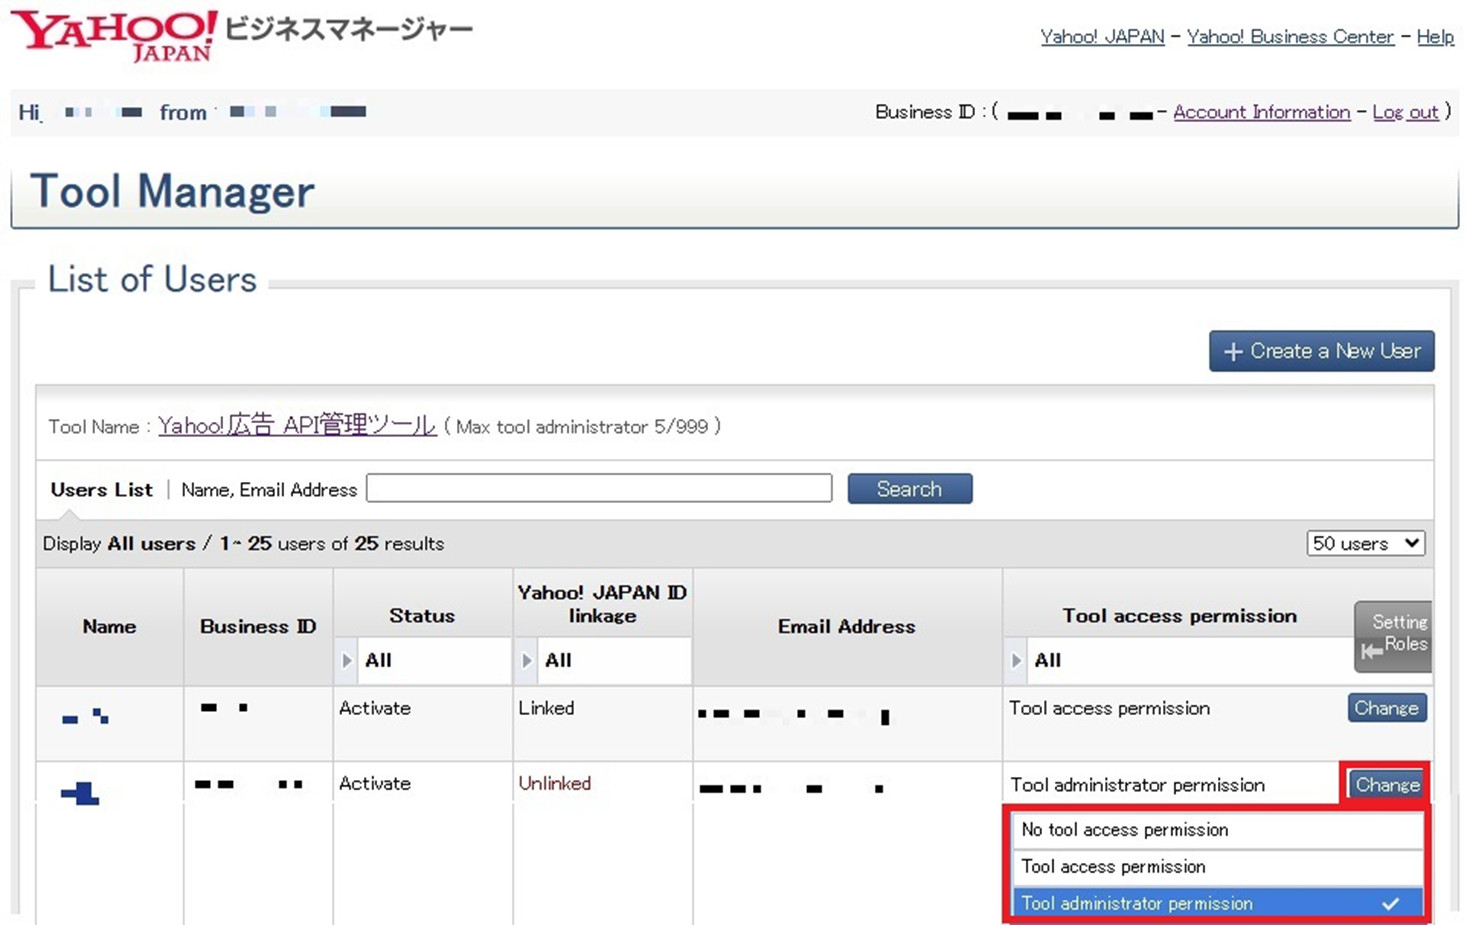Click Create a New User button
This screenshot has height=925, width=1467.
tap(1321, 351)
